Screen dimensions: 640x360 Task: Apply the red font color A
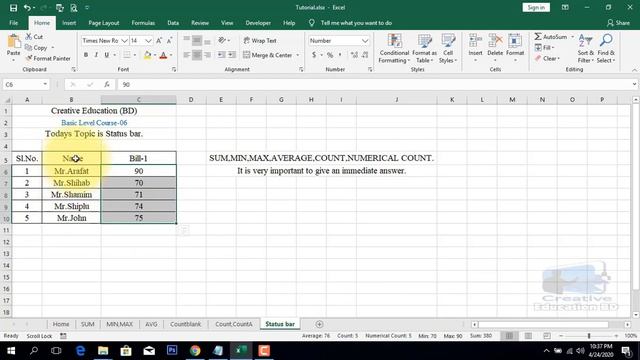pyautogui.click(x=163, y=55)
